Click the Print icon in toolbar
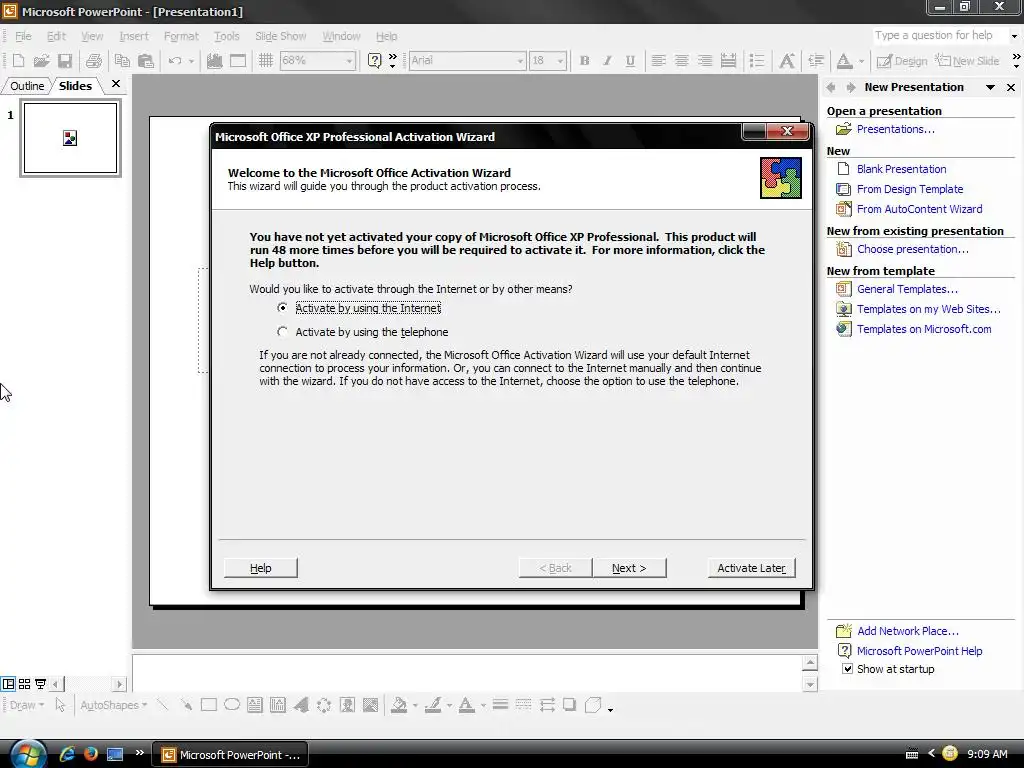The width and height of the screenshot is (1024, 768). click(x=93, y=61)
